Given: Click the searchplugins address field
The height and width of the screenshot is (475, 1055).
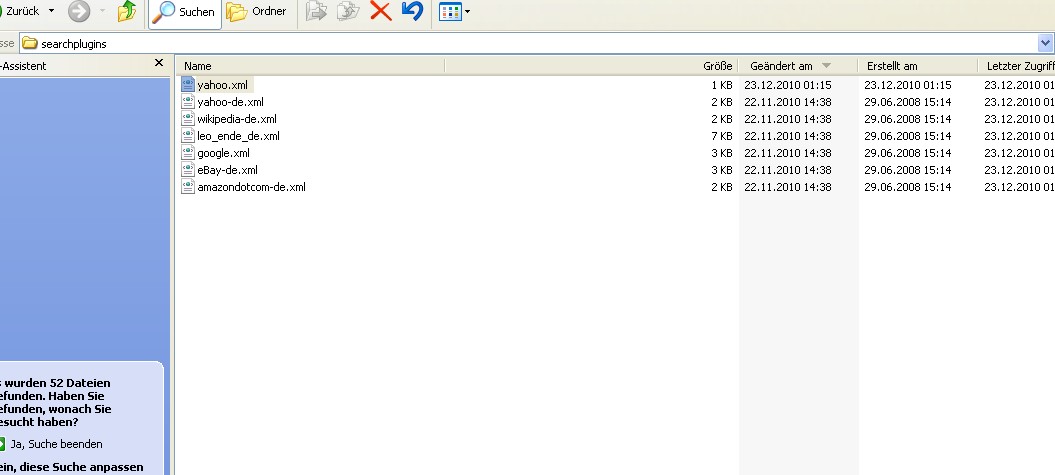Looking at the screenshot, I should (x=528, y=44).
